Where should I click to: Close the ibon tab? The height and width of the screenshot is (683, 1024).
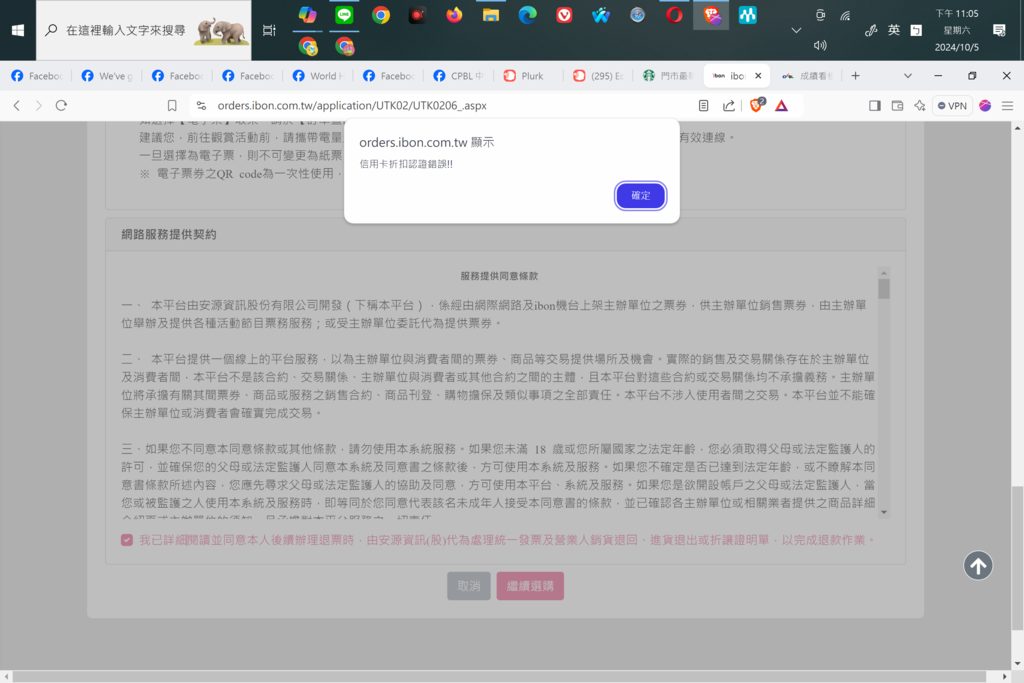click(x=758, y=76)
